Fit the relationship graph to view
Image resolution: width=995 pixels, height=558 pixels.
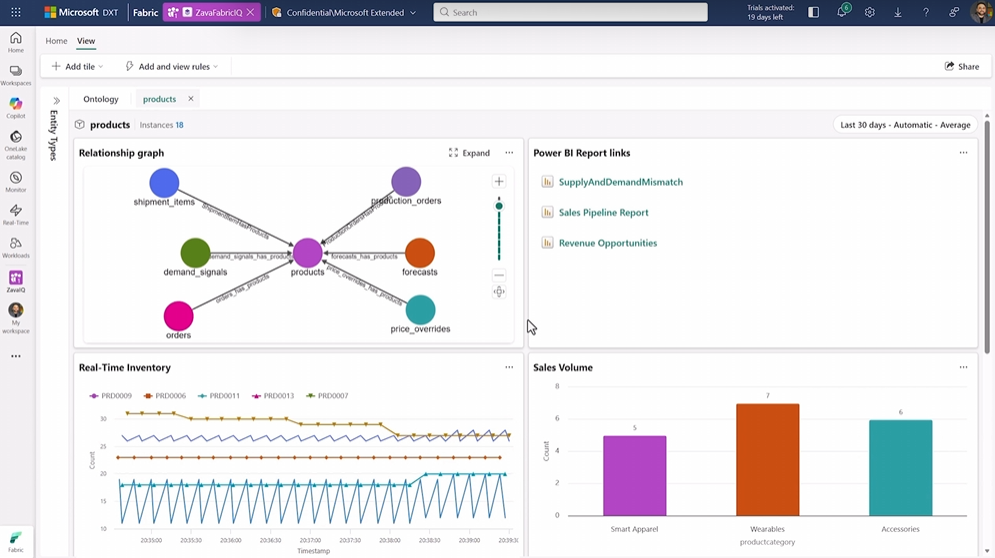(499, 292)
